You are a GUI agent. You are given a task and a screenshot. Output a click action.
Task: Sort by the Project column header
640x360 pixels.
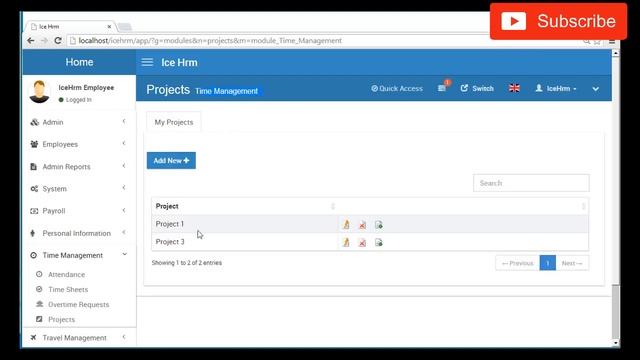pos(245,206)
